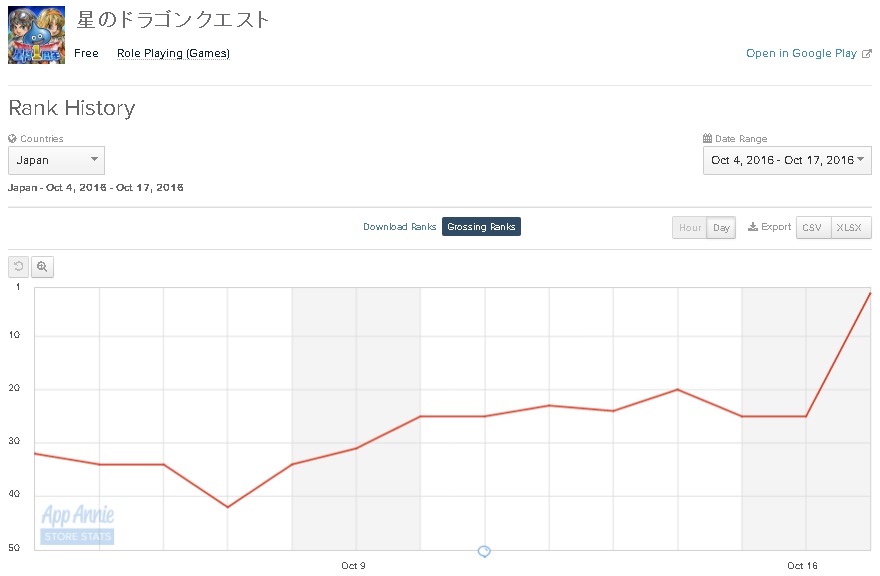Click the calendar icon beside Date Range
The height and width of the screenshot is (576, 880).
[x=708, y=139]
